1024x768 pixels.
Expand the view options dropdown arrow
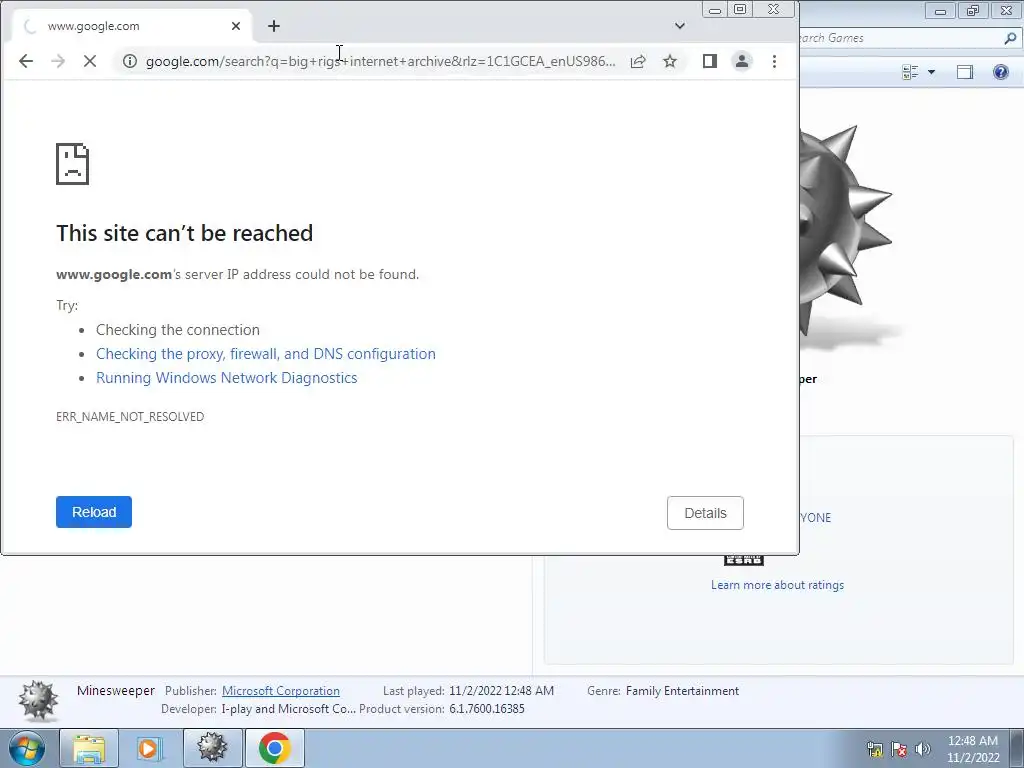click(x=931, y=72)
